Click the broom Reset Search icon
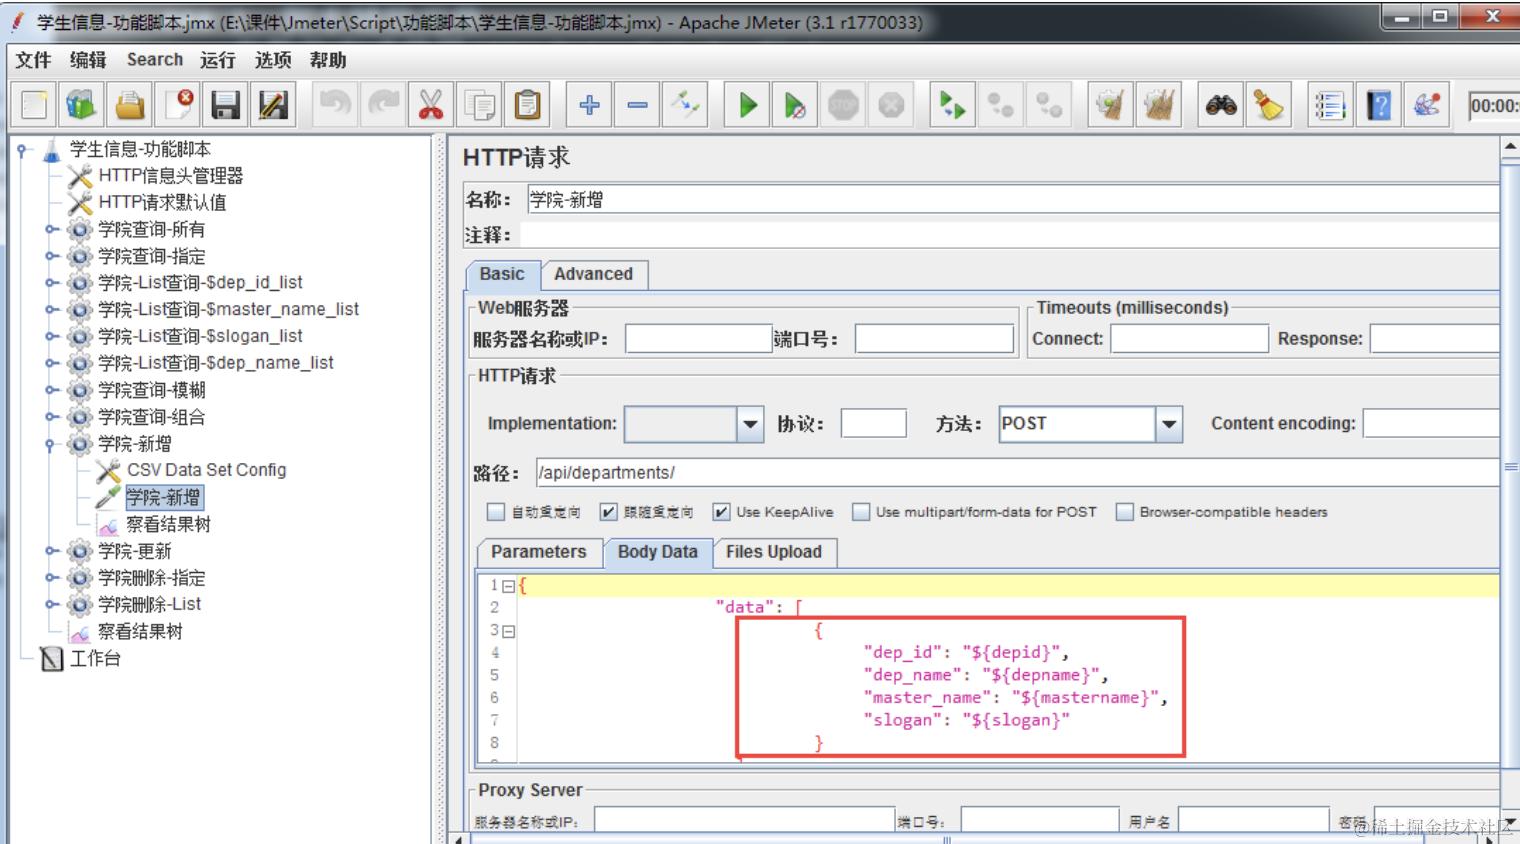 tap(1269, 105)
